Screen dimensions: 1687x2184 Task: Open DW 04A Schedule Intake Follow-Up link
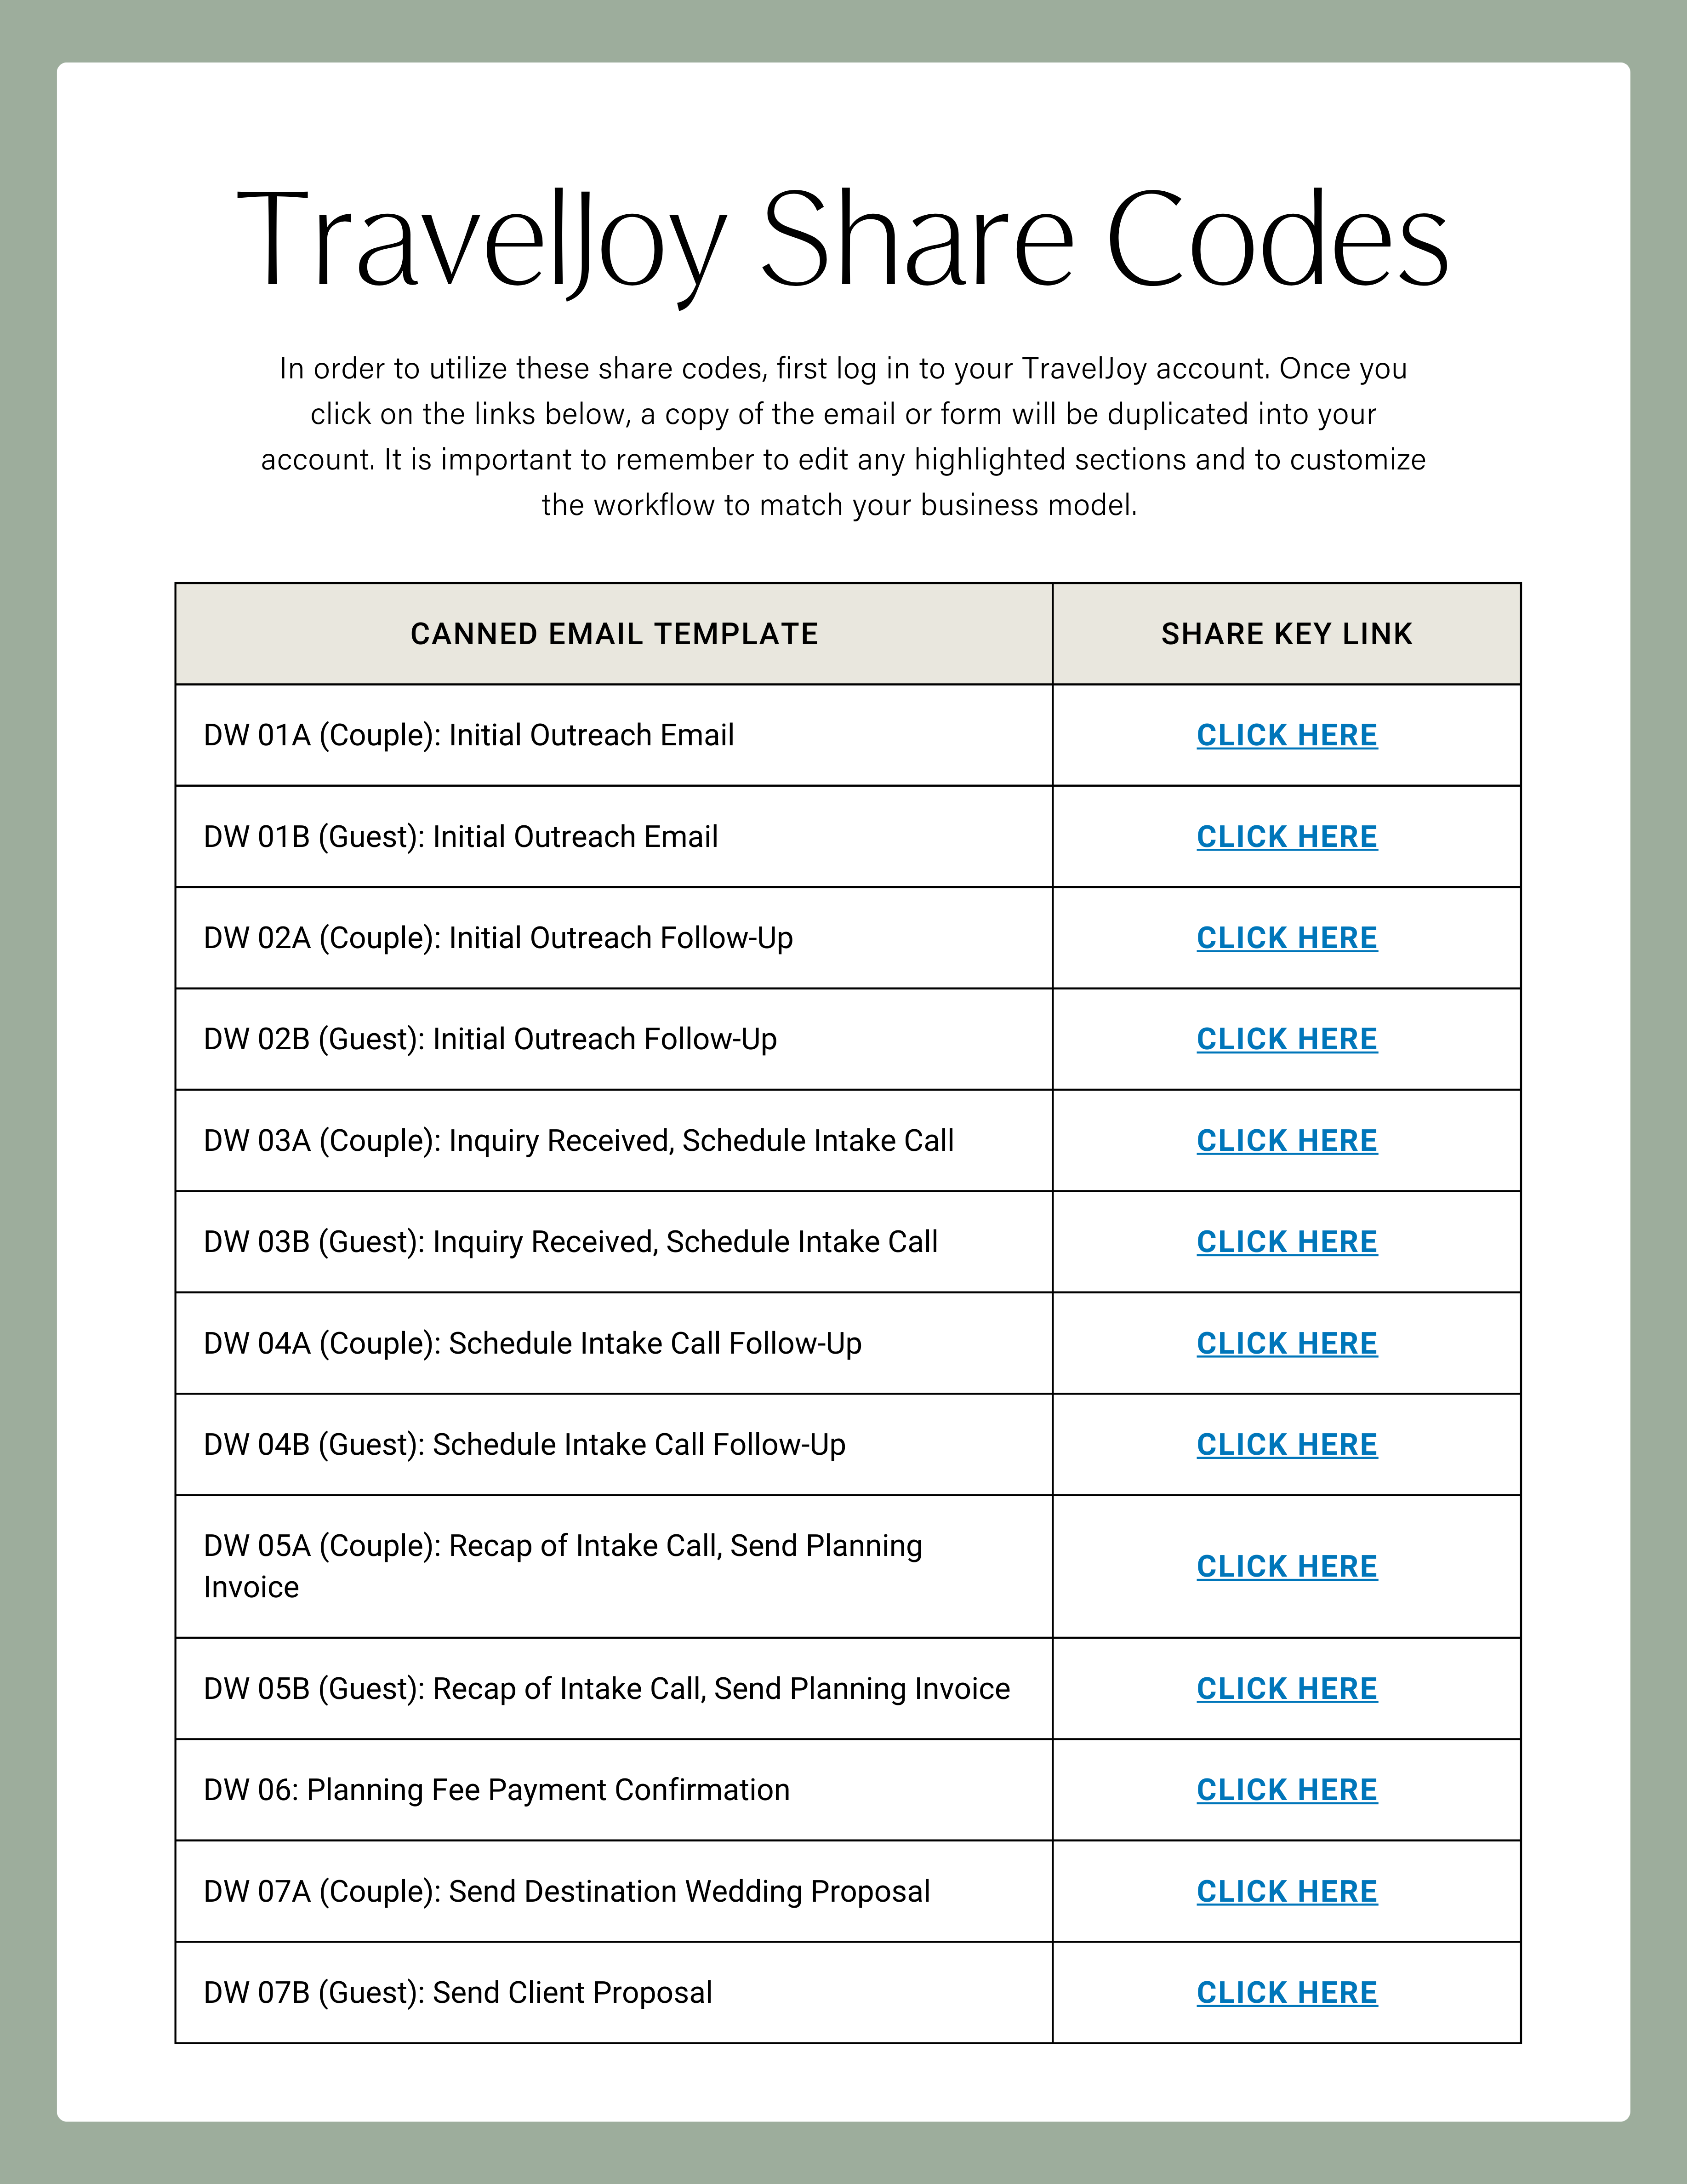pyautogui.click(x=1286, y=1343)
